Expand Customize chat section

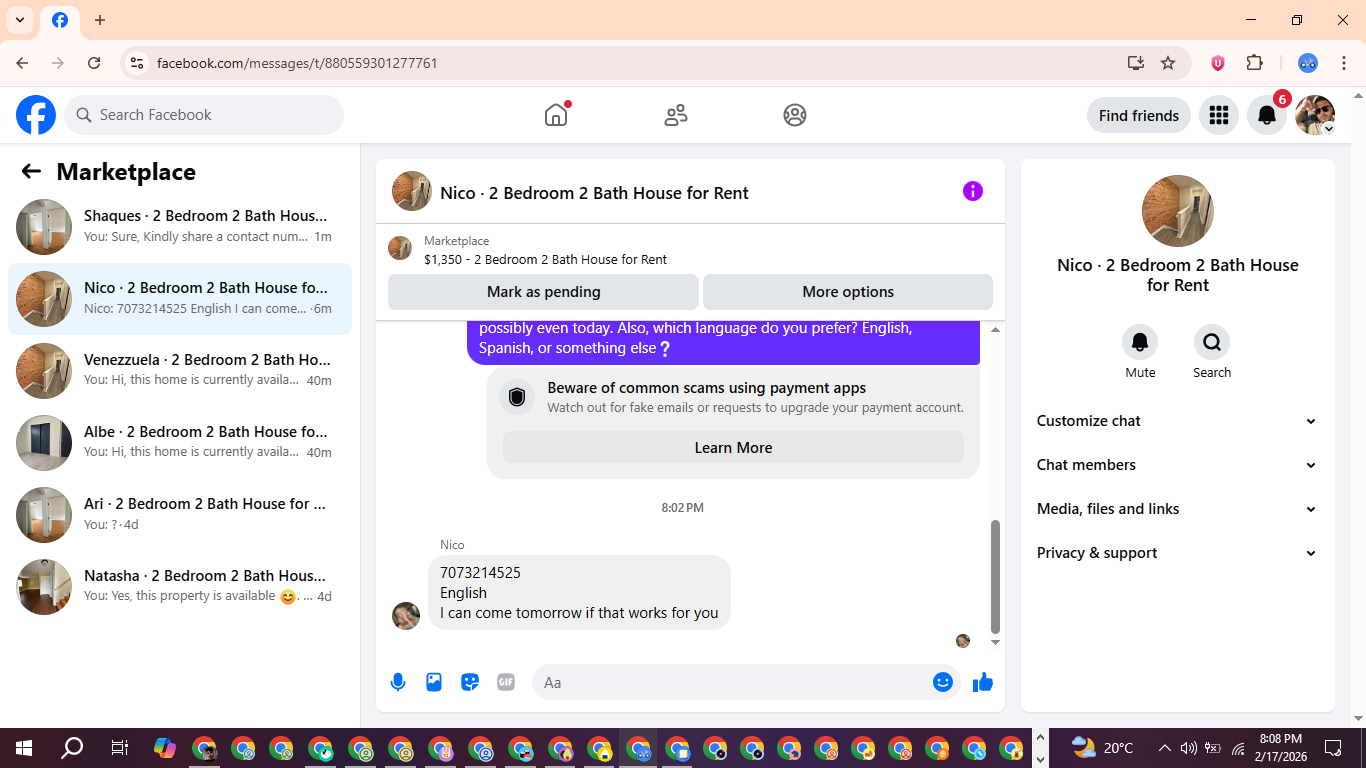point(1177,421)
